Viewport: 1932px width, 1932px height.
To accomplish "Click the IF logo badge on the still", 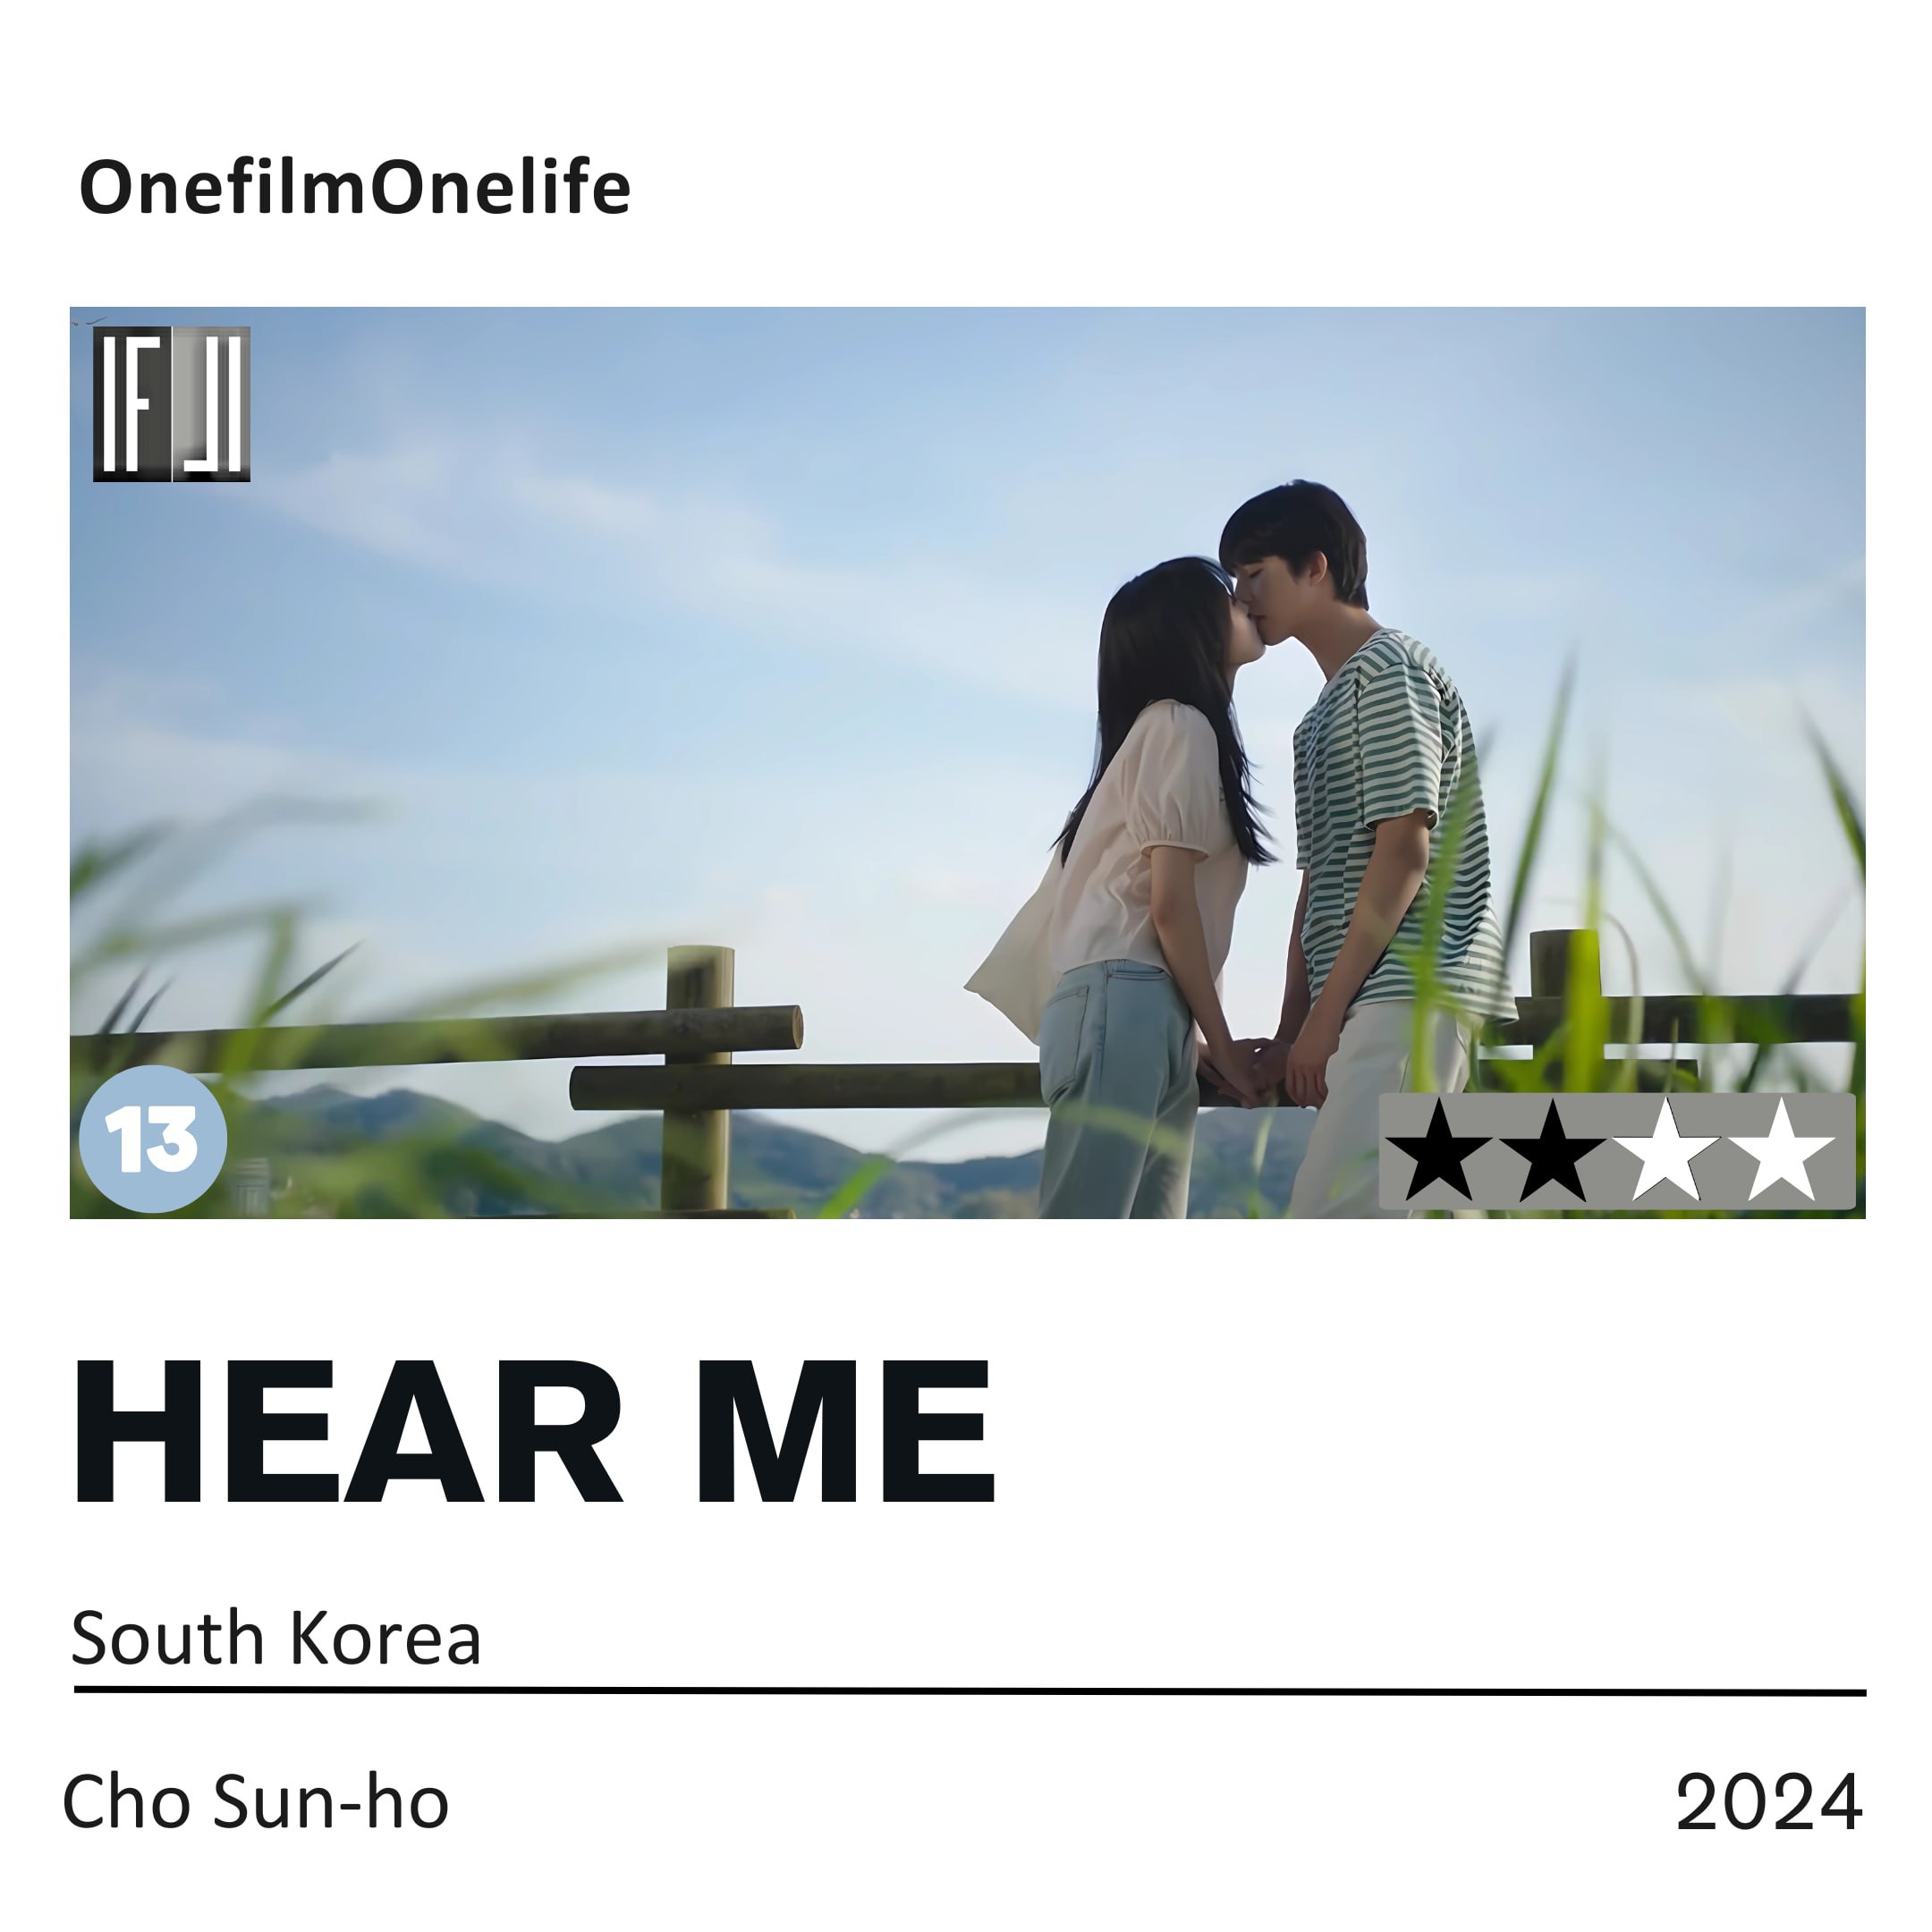I will coord(171,404).
